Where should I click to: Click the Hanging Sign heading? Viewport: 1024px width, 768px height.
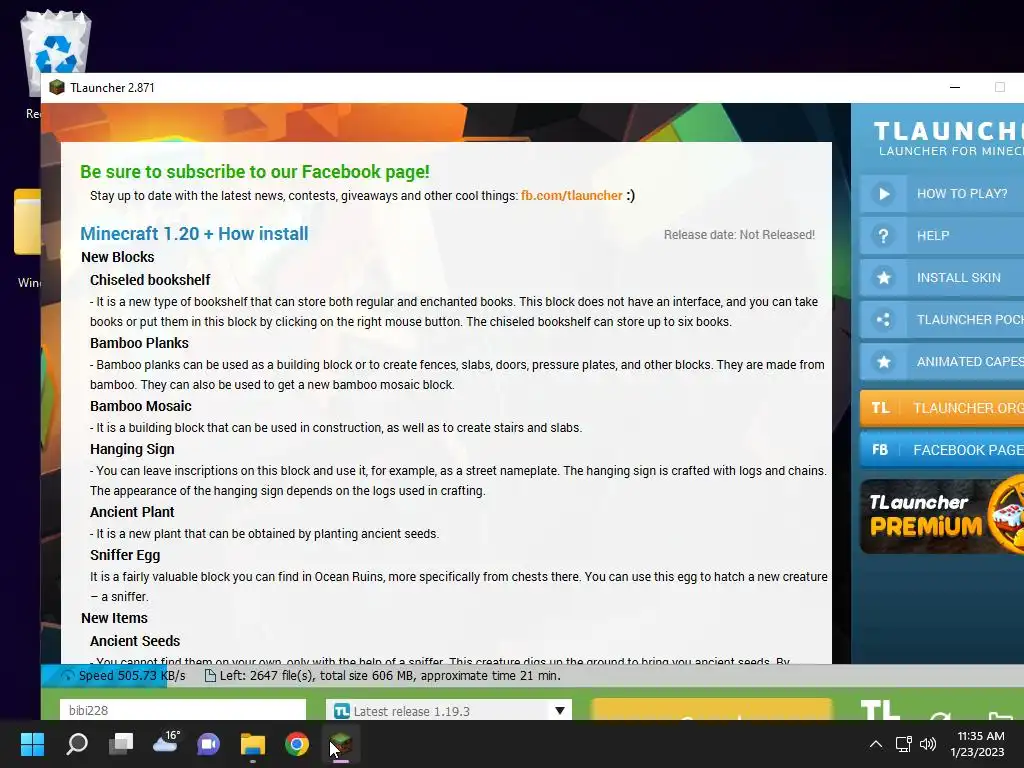click(132, 449)
